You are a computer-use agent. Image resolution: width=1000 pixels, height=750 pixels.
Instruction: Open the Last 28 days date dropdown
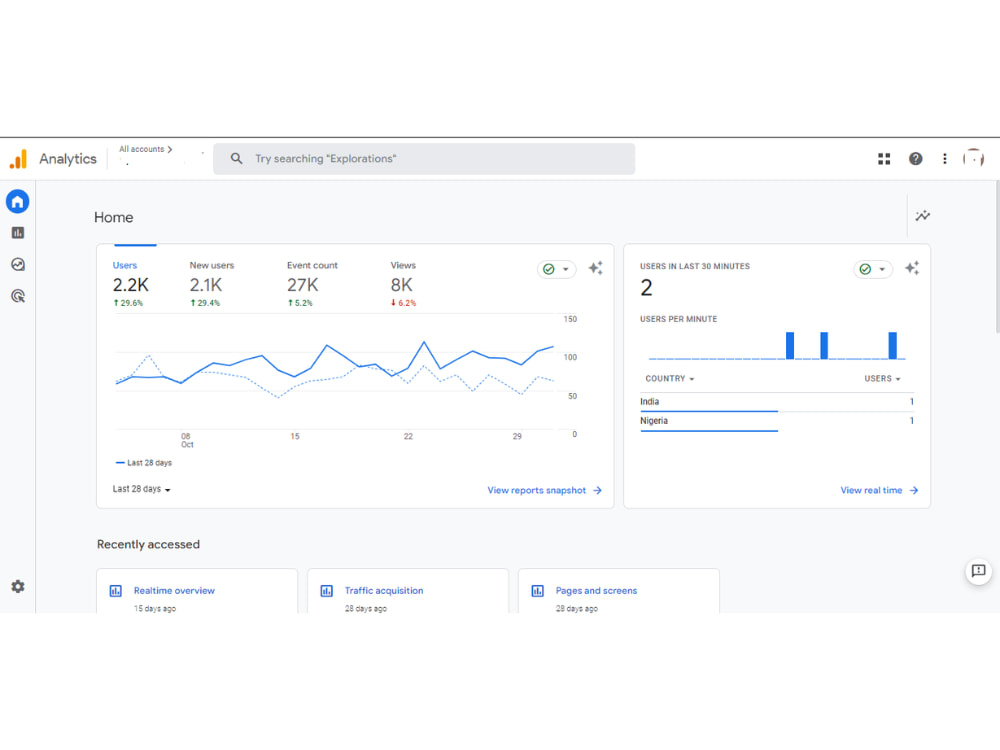(x=140, y=490)
